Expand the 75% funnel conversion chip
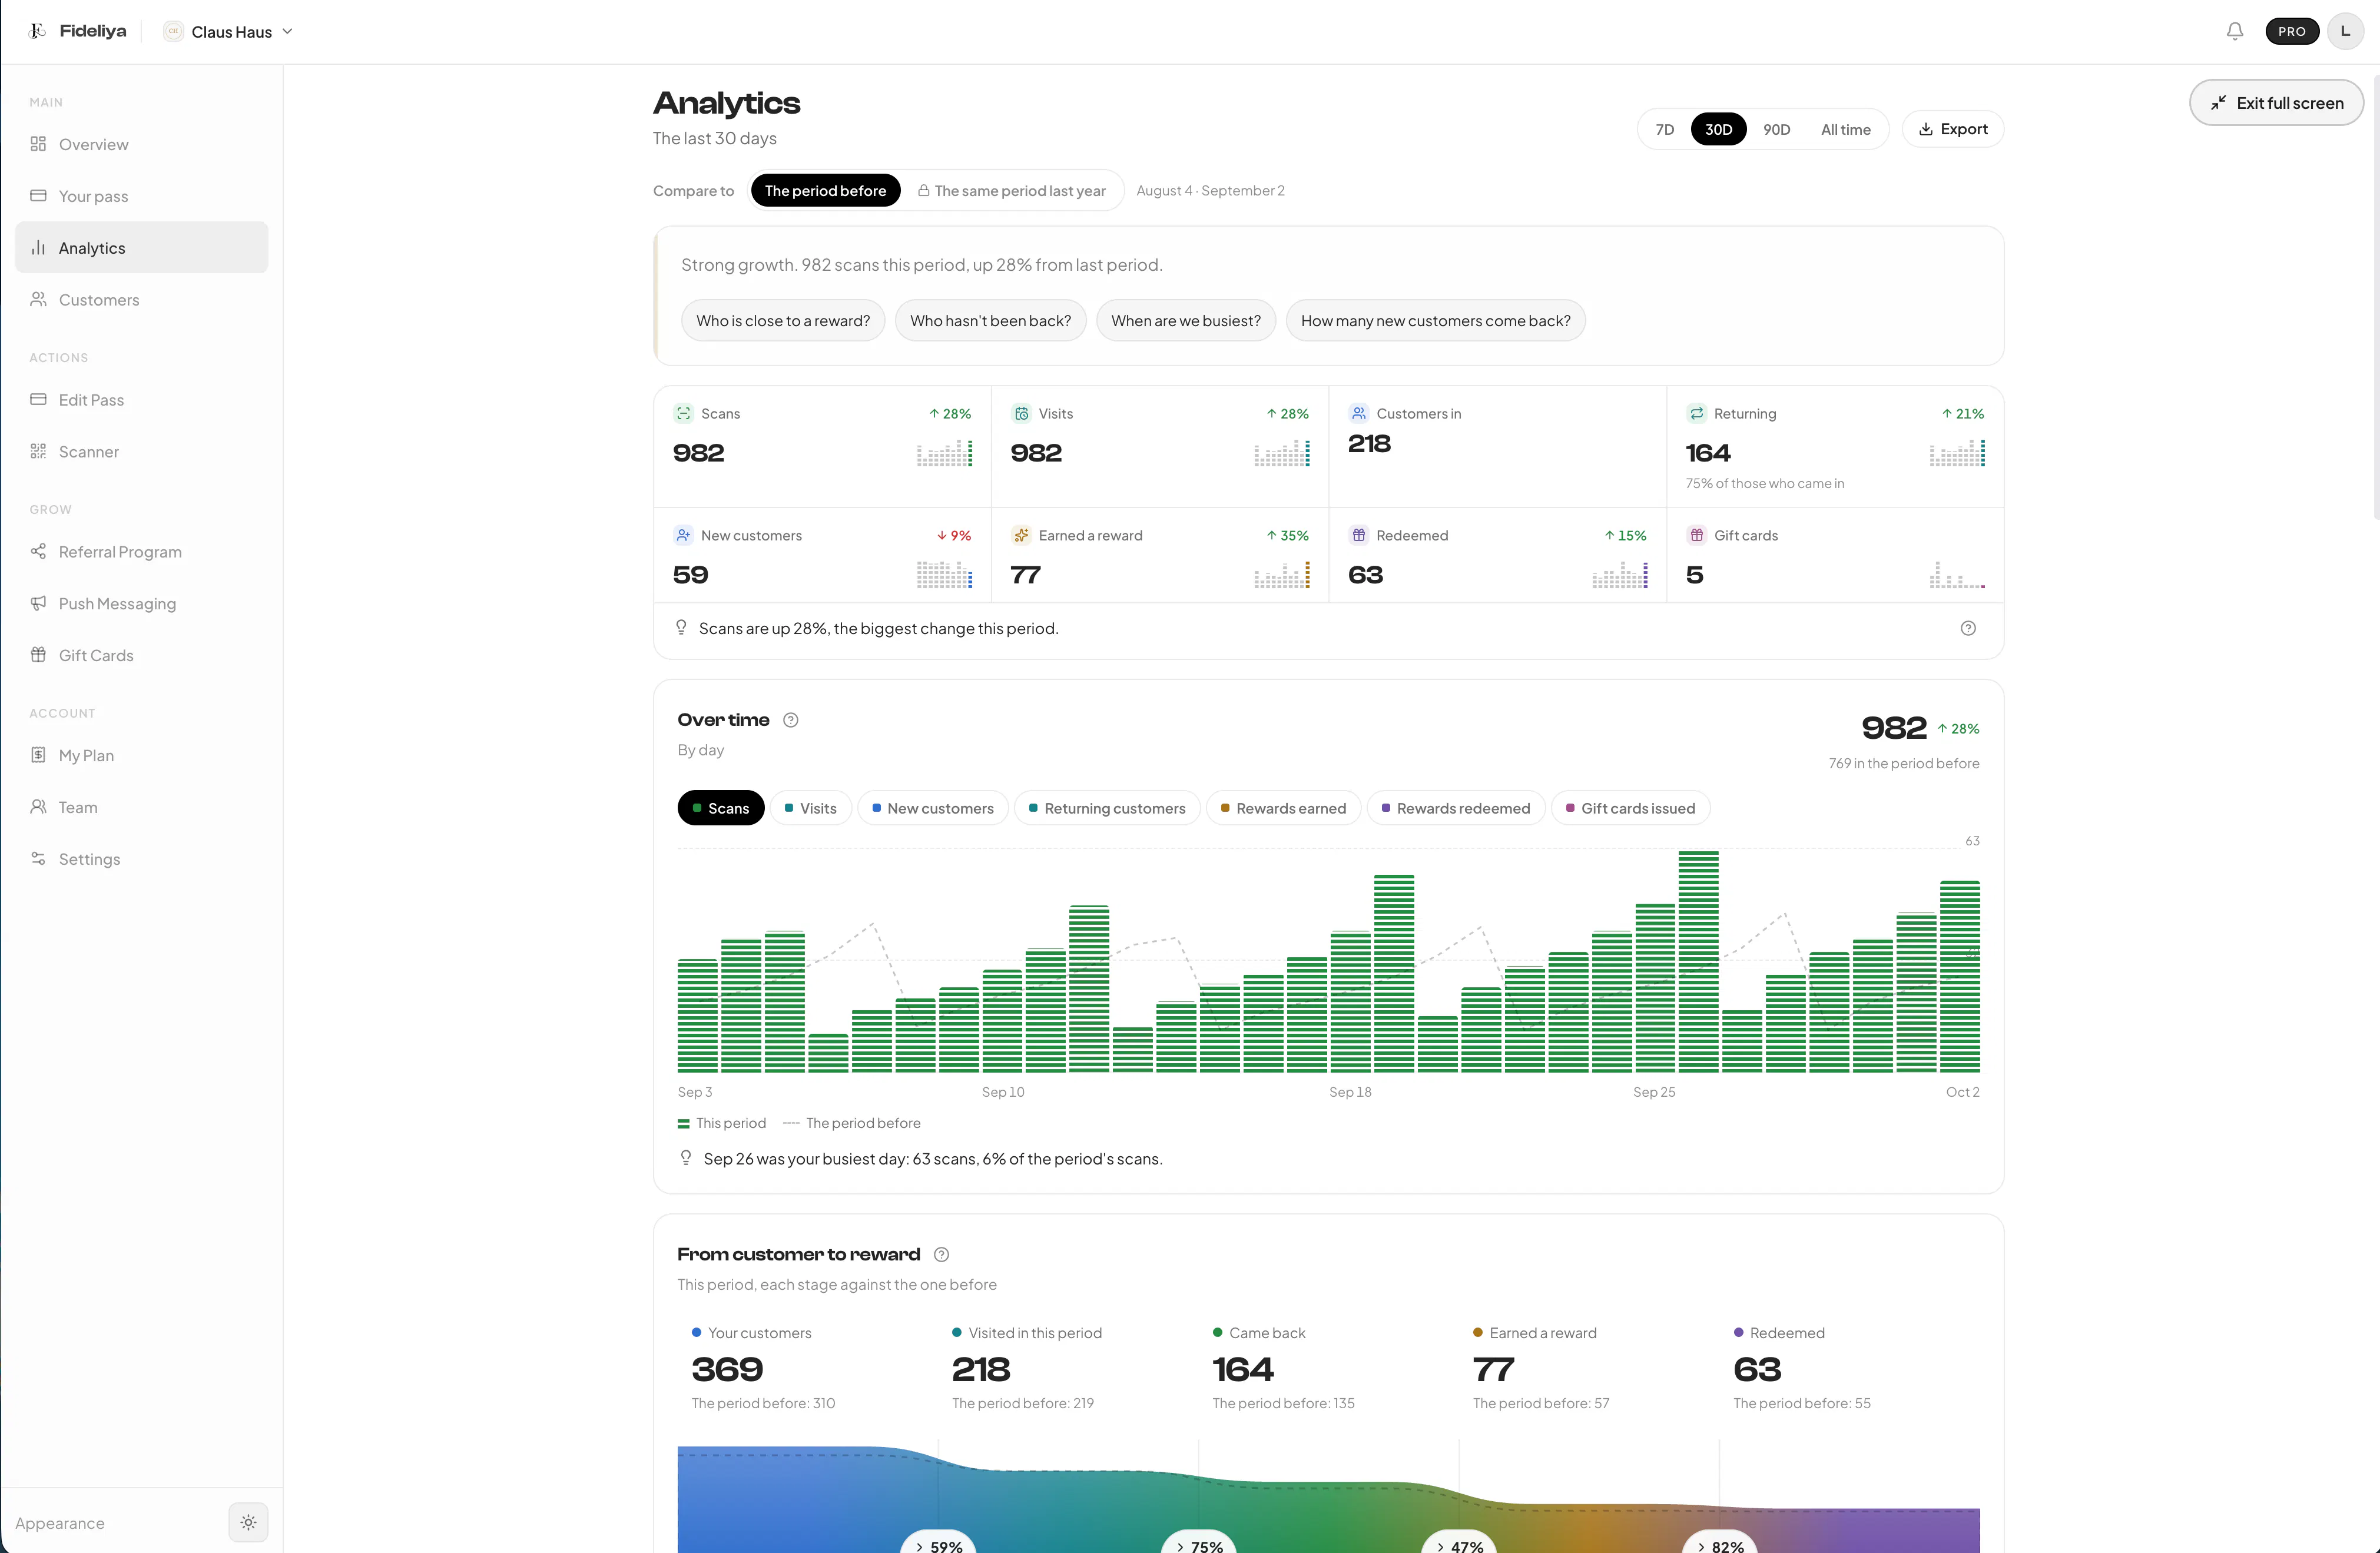Viewport: 2380px width, 1553px height. coord(1199,1543)
